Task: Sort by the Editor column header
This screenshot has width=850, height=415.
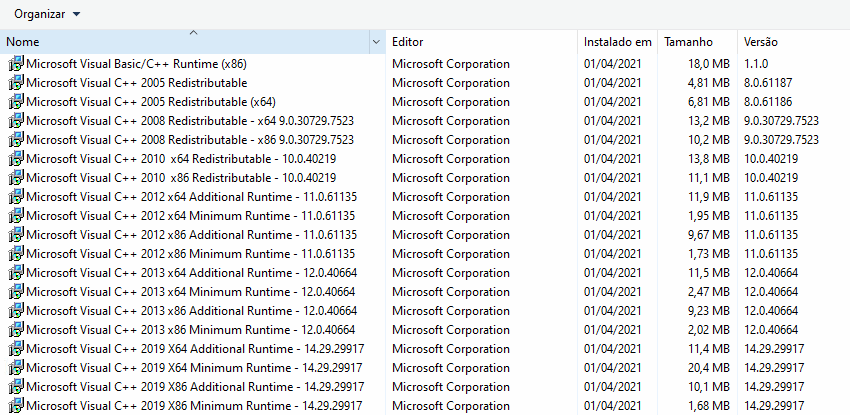Action: pyautogui.click(x=481, y=42)
